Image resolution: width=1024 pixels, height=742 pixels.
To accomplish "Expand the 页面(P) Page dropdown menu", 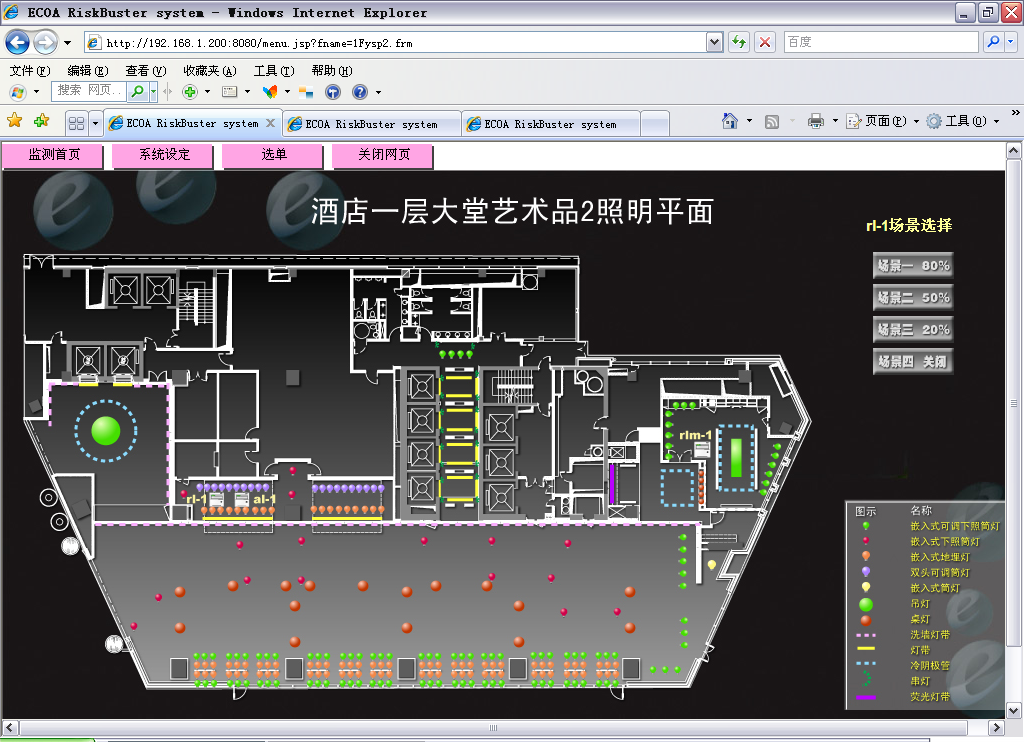I will pyautogui.click(x=882, y=121).
